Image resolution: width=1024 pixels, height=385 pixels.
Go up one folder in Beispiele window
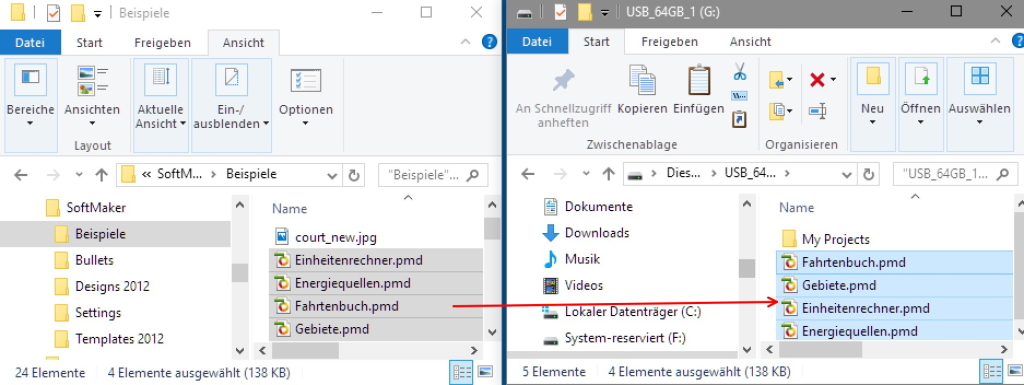[101, 175]
